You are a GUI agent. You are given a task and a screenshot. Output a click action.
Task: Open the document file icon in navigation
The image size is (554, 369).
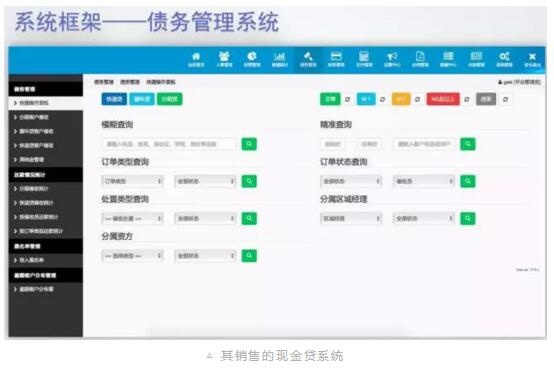click(x=420, y=59)
